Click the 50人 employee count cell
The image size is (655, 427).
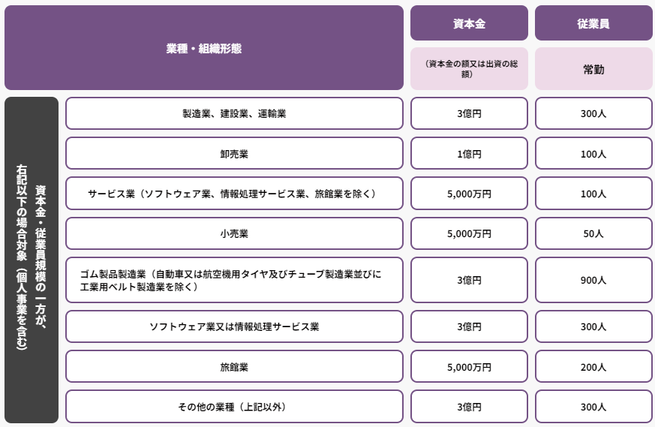pyautogui.click(x=592, y=234)
